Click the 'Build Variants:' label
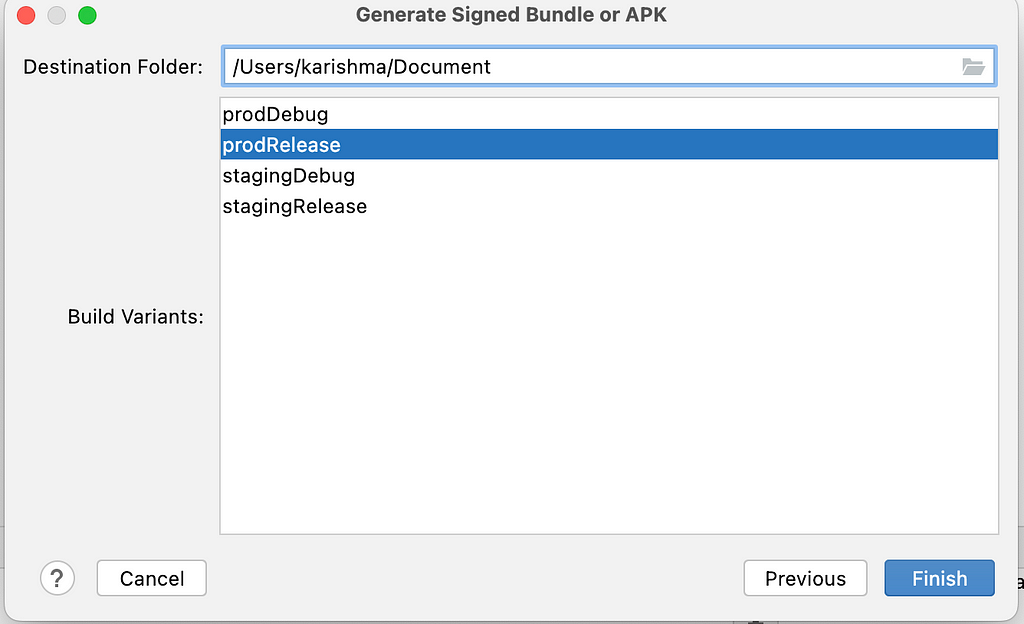The width and height of the screenshot is (1024, 624). [x=136, y=317]
